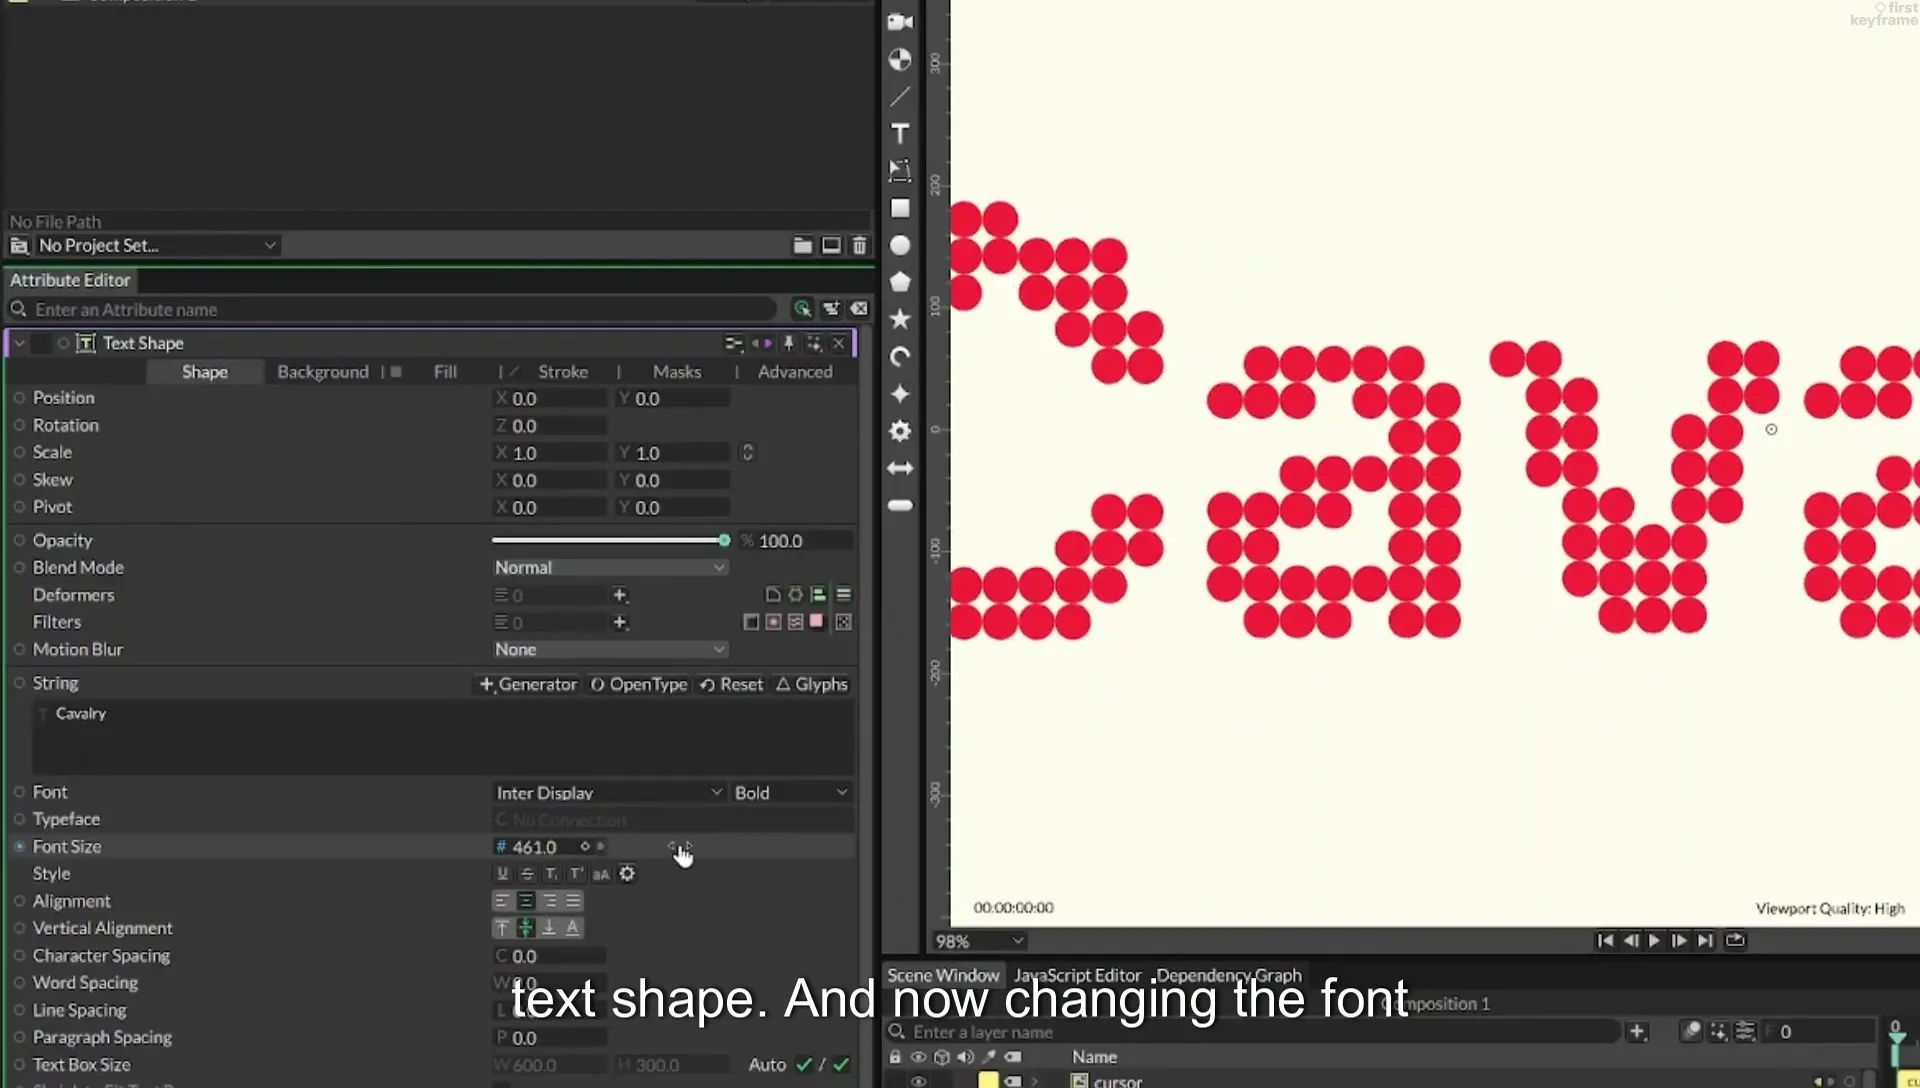Toggle underline text style
The image size is (1920, 1088).
(x=502, y=874)
